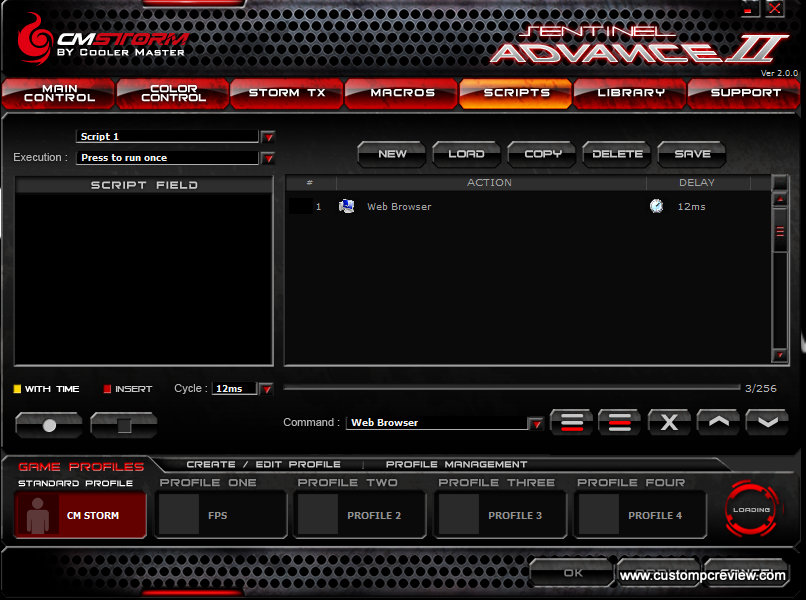Click the action list scroll-down arrow
The width and height of the screenshot is (806, 600).
pyautogui.click(x=780, y=355)
